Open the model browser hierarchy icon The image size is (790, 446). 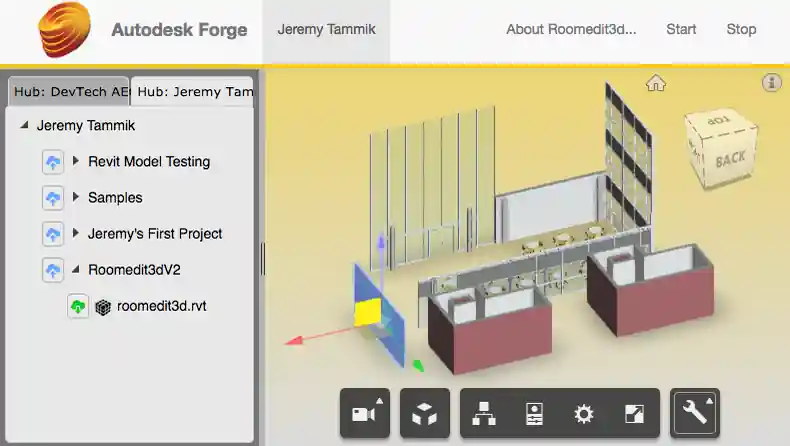click(485, 413)
